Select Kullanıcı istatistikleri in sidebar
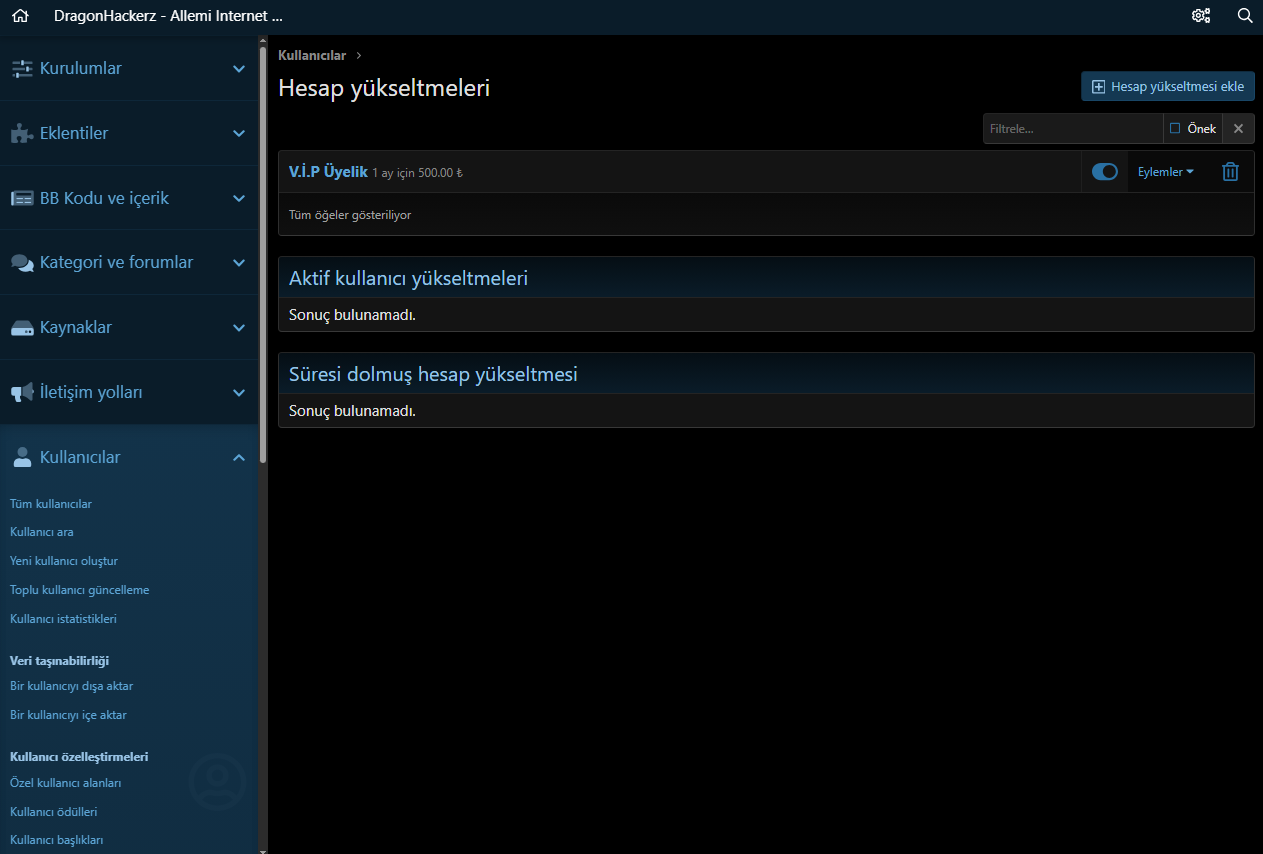Image resolution: width=1263 pixels, height=854 pixels. [63, 619]
